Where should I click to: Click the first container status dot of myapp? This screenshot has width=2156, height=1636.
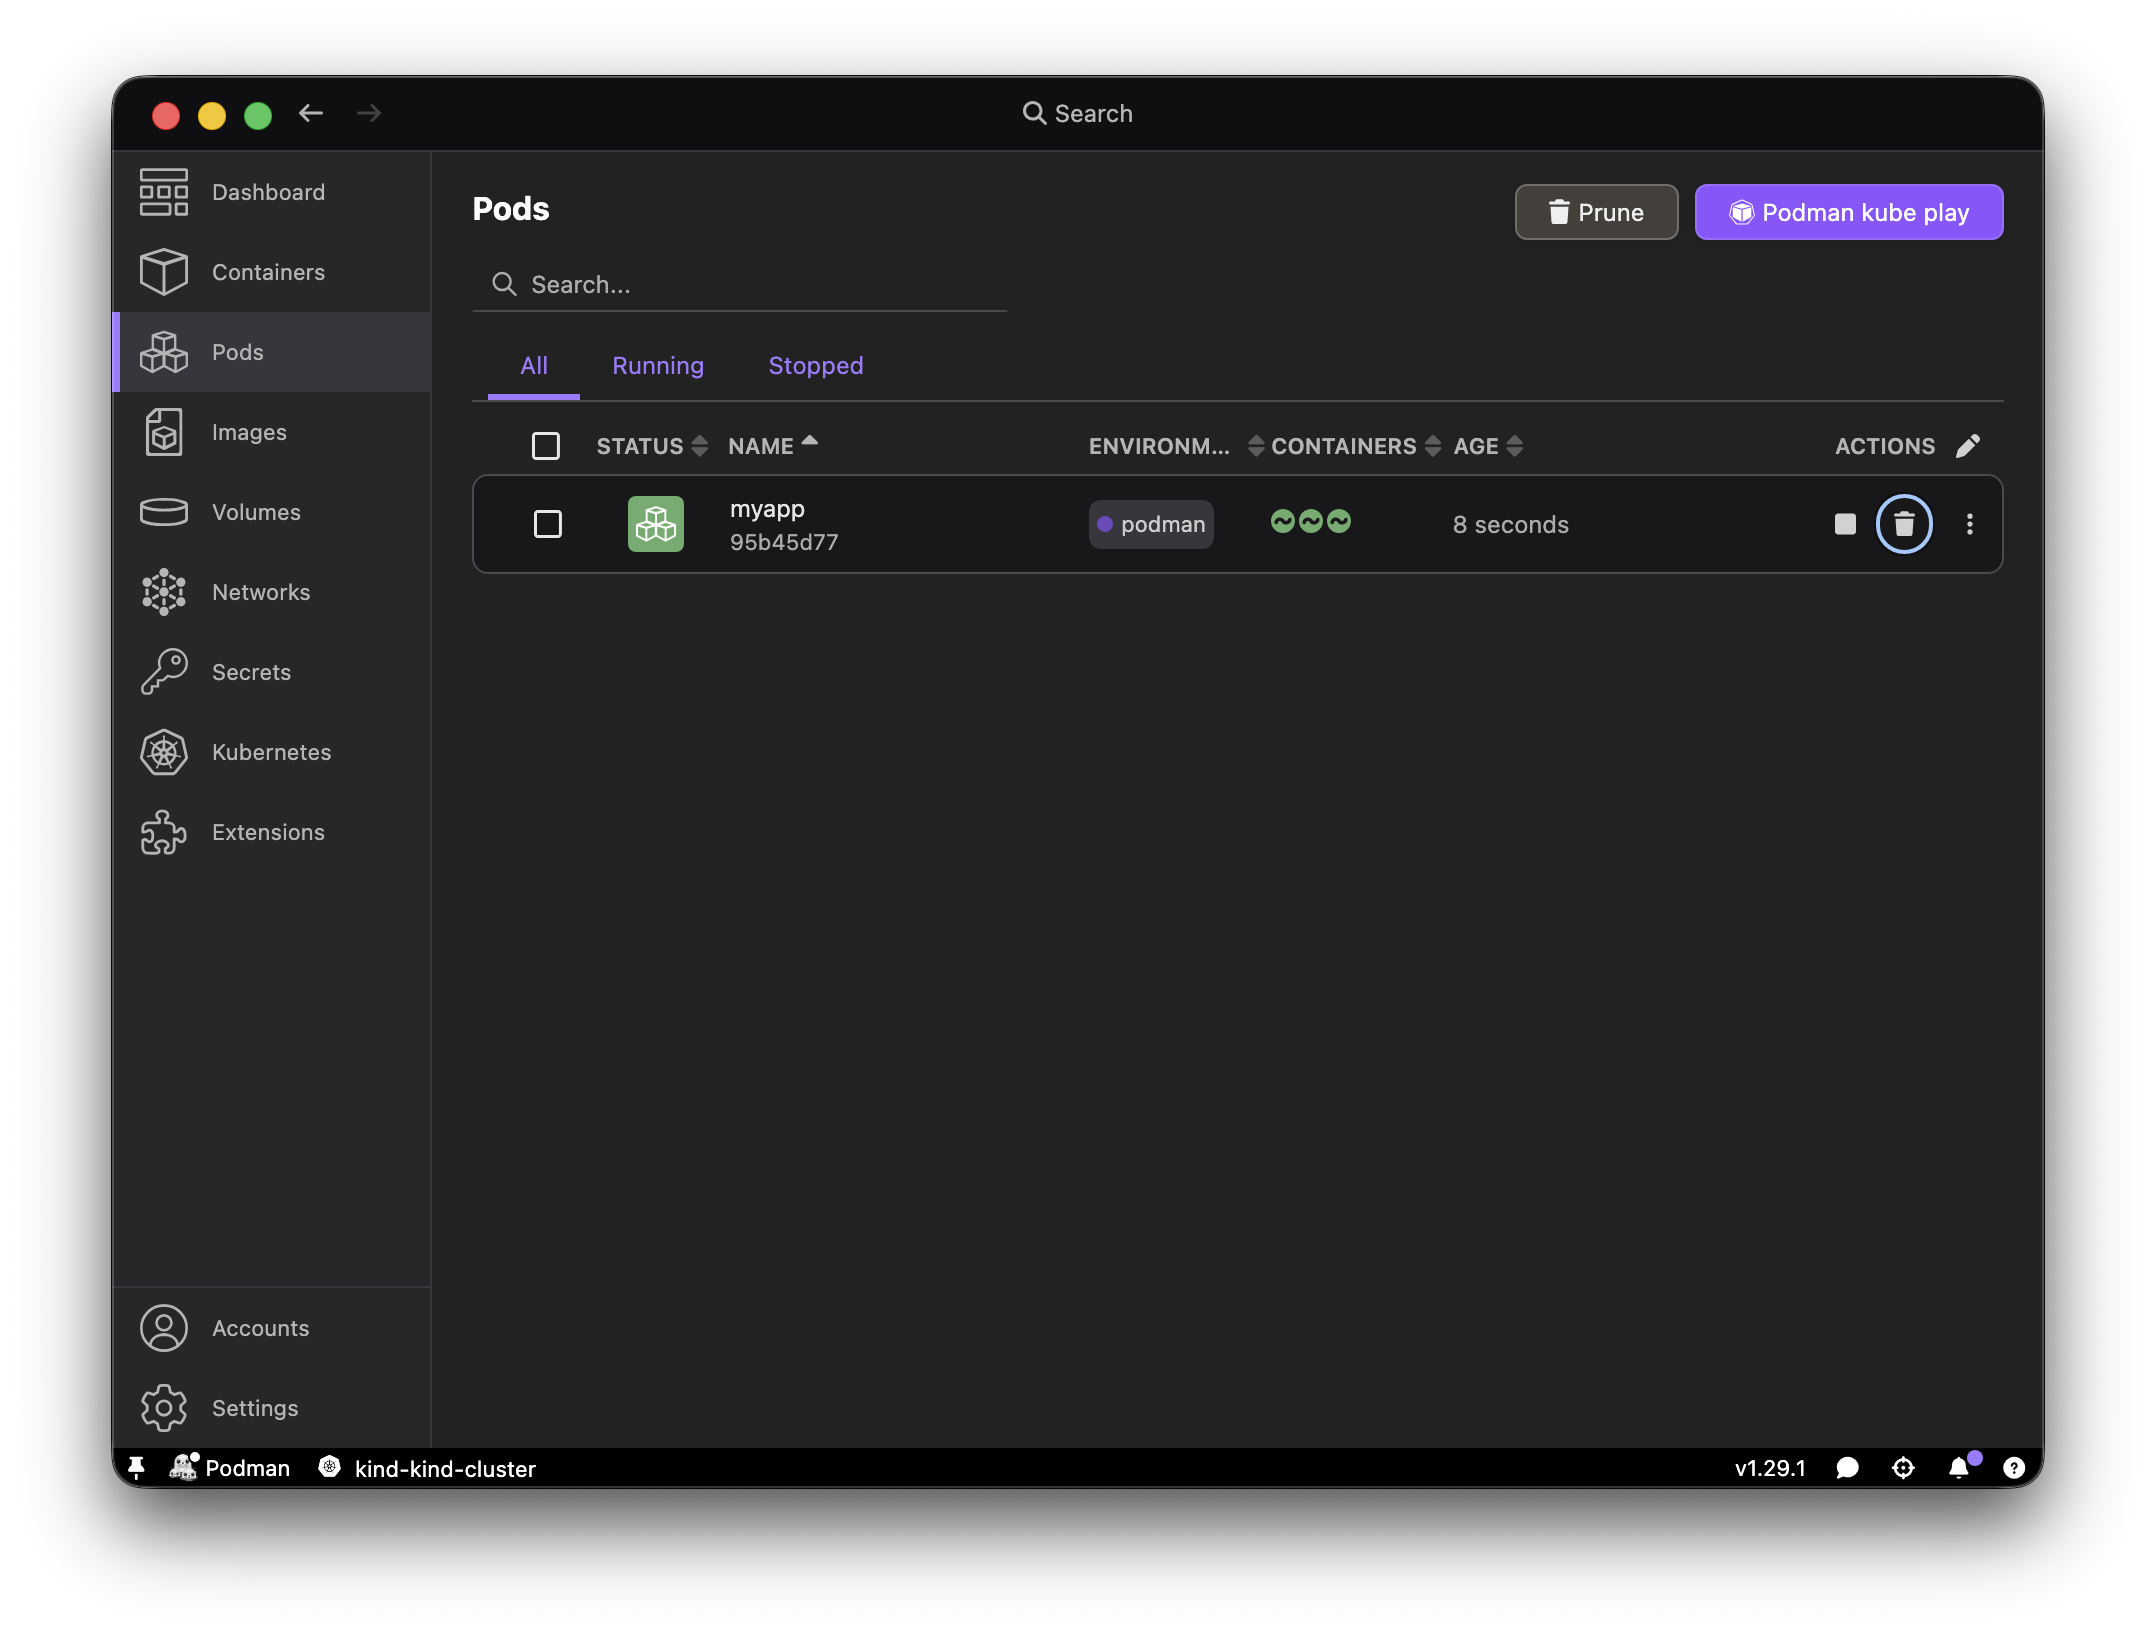tap(1282, 521)
